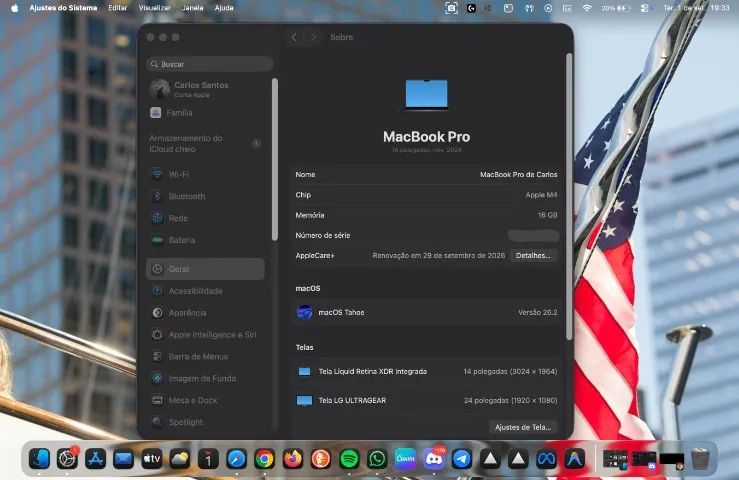Viewport: 739px width, 480px height.
Task: Open Discord from the Dock
Action: tap(434, 459)
